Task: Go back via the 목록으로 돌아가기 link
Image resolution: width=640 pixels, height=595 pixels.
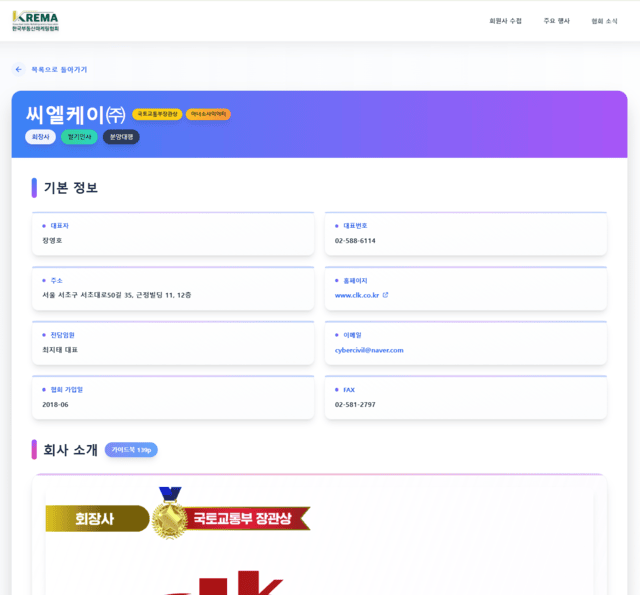Action: pos(59,69)
